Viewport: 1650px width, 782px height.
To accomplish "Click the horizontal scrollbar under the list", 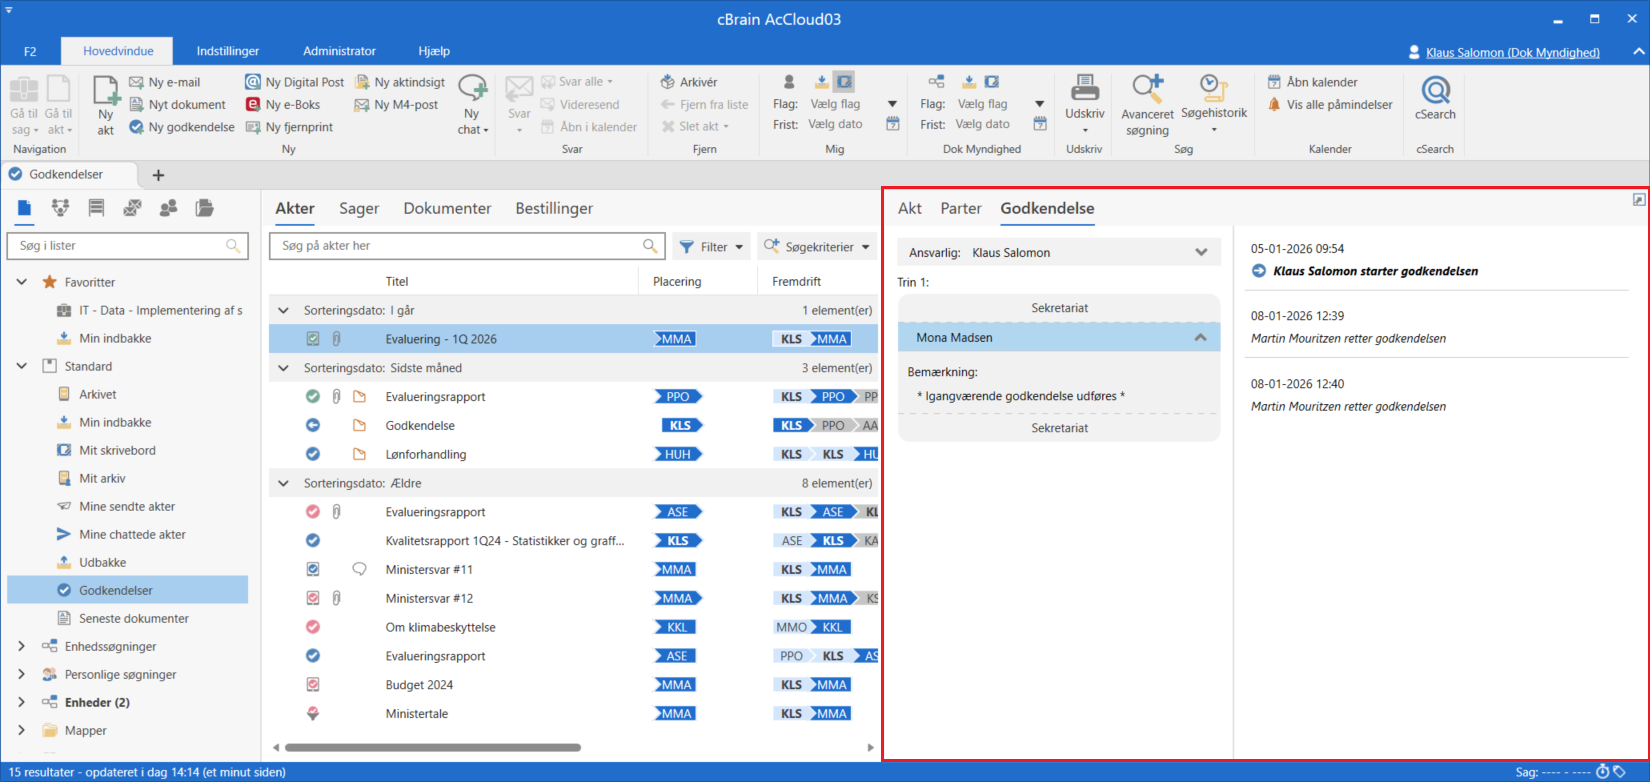I will click(x=432, y=747).
